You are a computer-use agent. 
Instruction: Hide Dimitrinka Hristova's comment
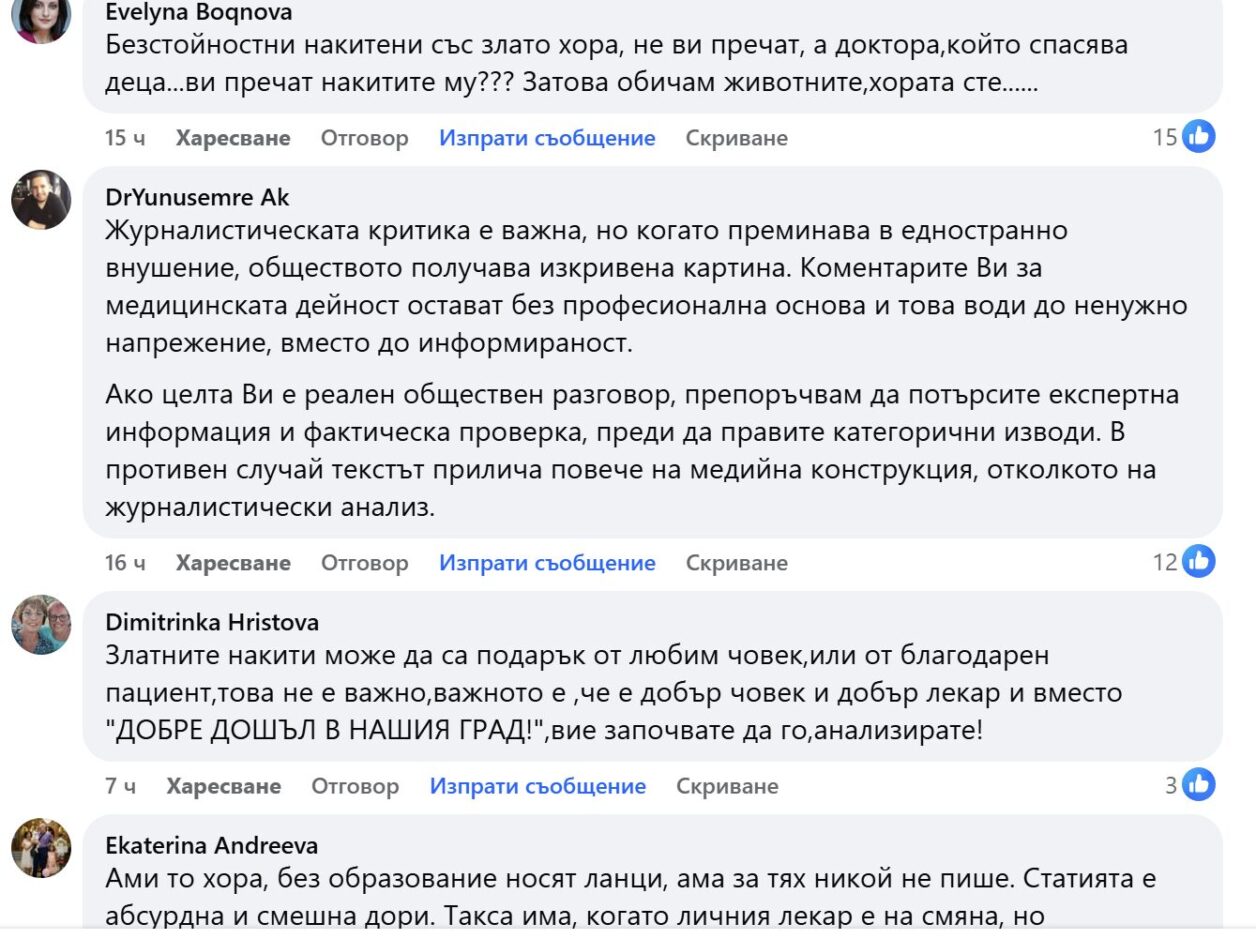[x=727, y=787]
